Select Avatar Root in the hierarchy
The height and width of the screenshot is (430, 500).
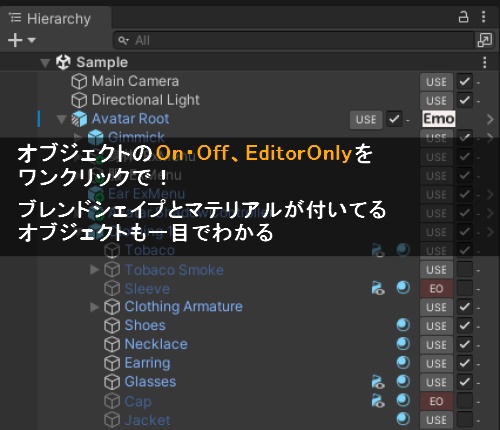[x=130, y=119]
